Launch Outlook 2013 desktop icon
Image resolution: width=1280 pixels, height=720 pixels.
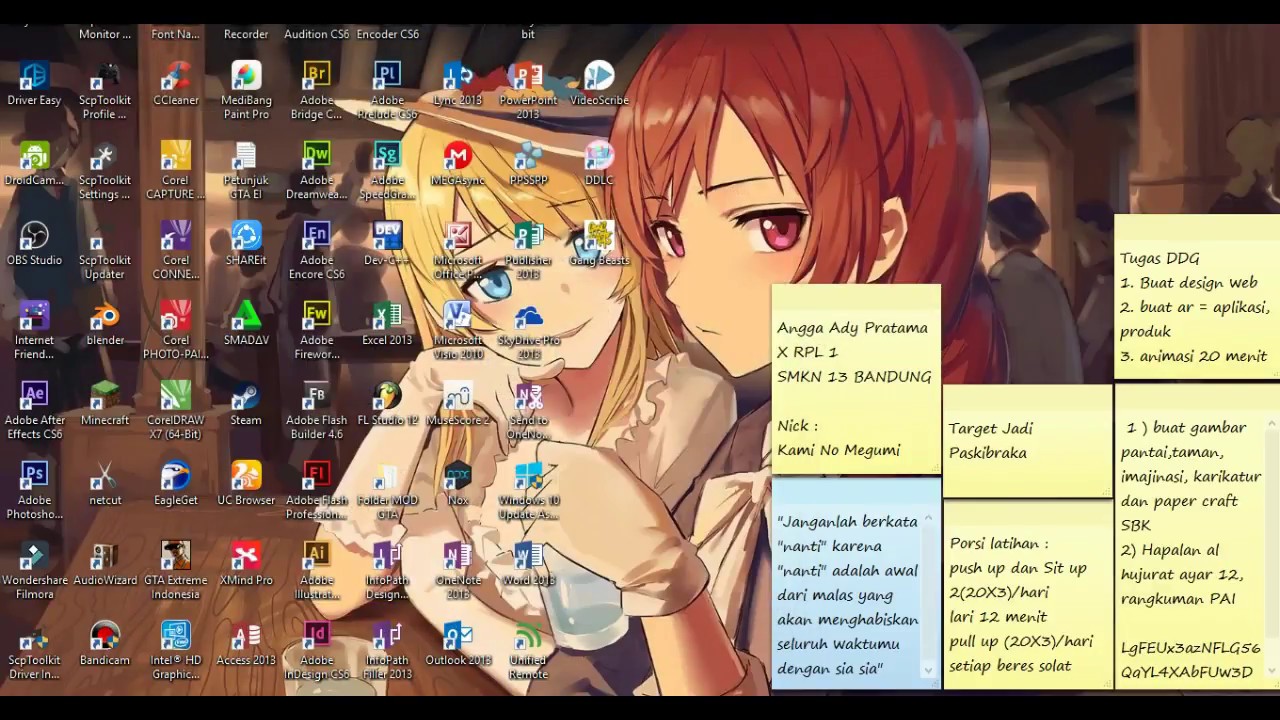coord(458,644)
